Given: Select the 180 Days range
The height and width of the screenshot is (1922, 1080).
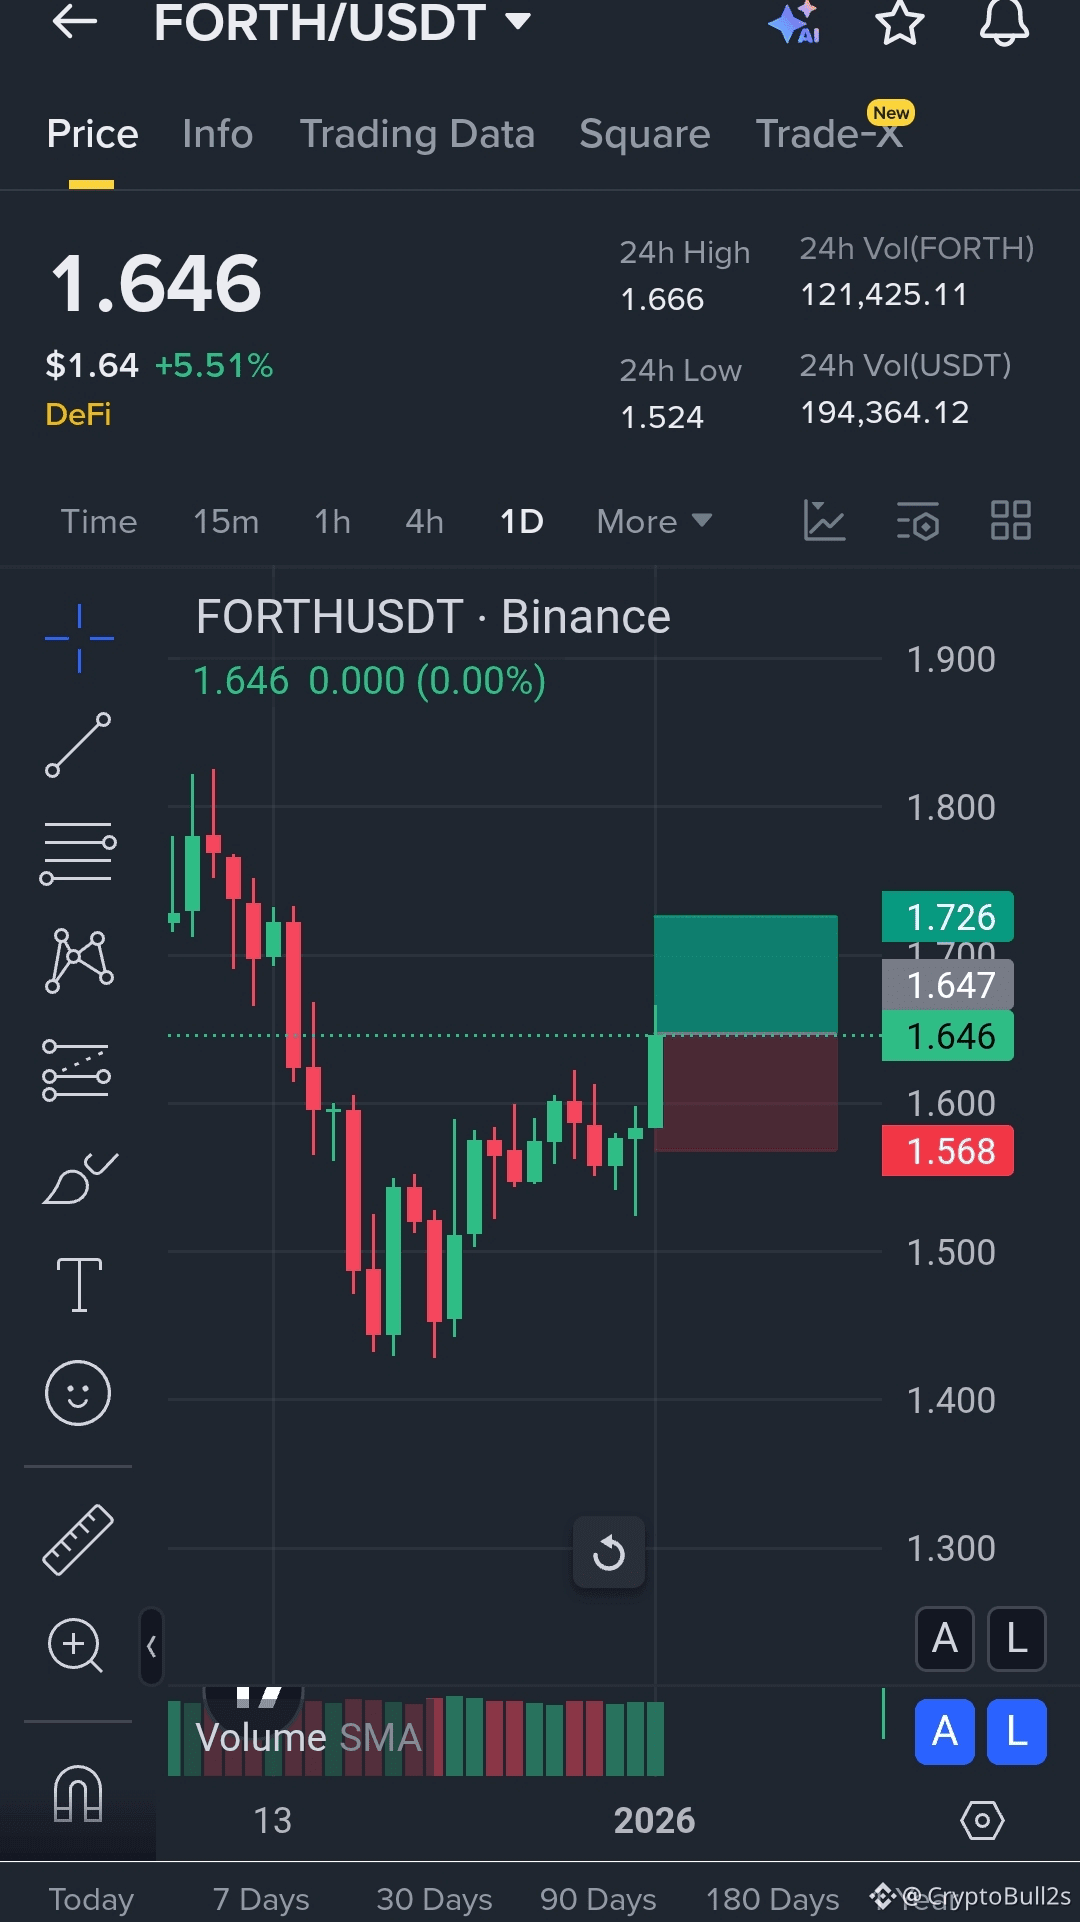Looking at the screenshot, I should [x=772, y=1899].
